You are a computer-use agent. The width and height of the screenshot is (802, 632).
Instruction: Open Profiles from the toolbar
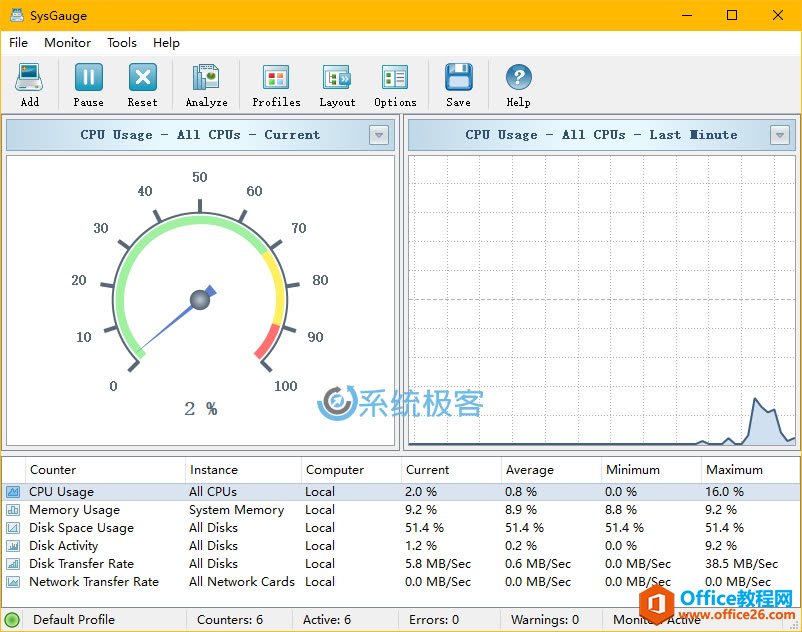(x=276, y=78)
